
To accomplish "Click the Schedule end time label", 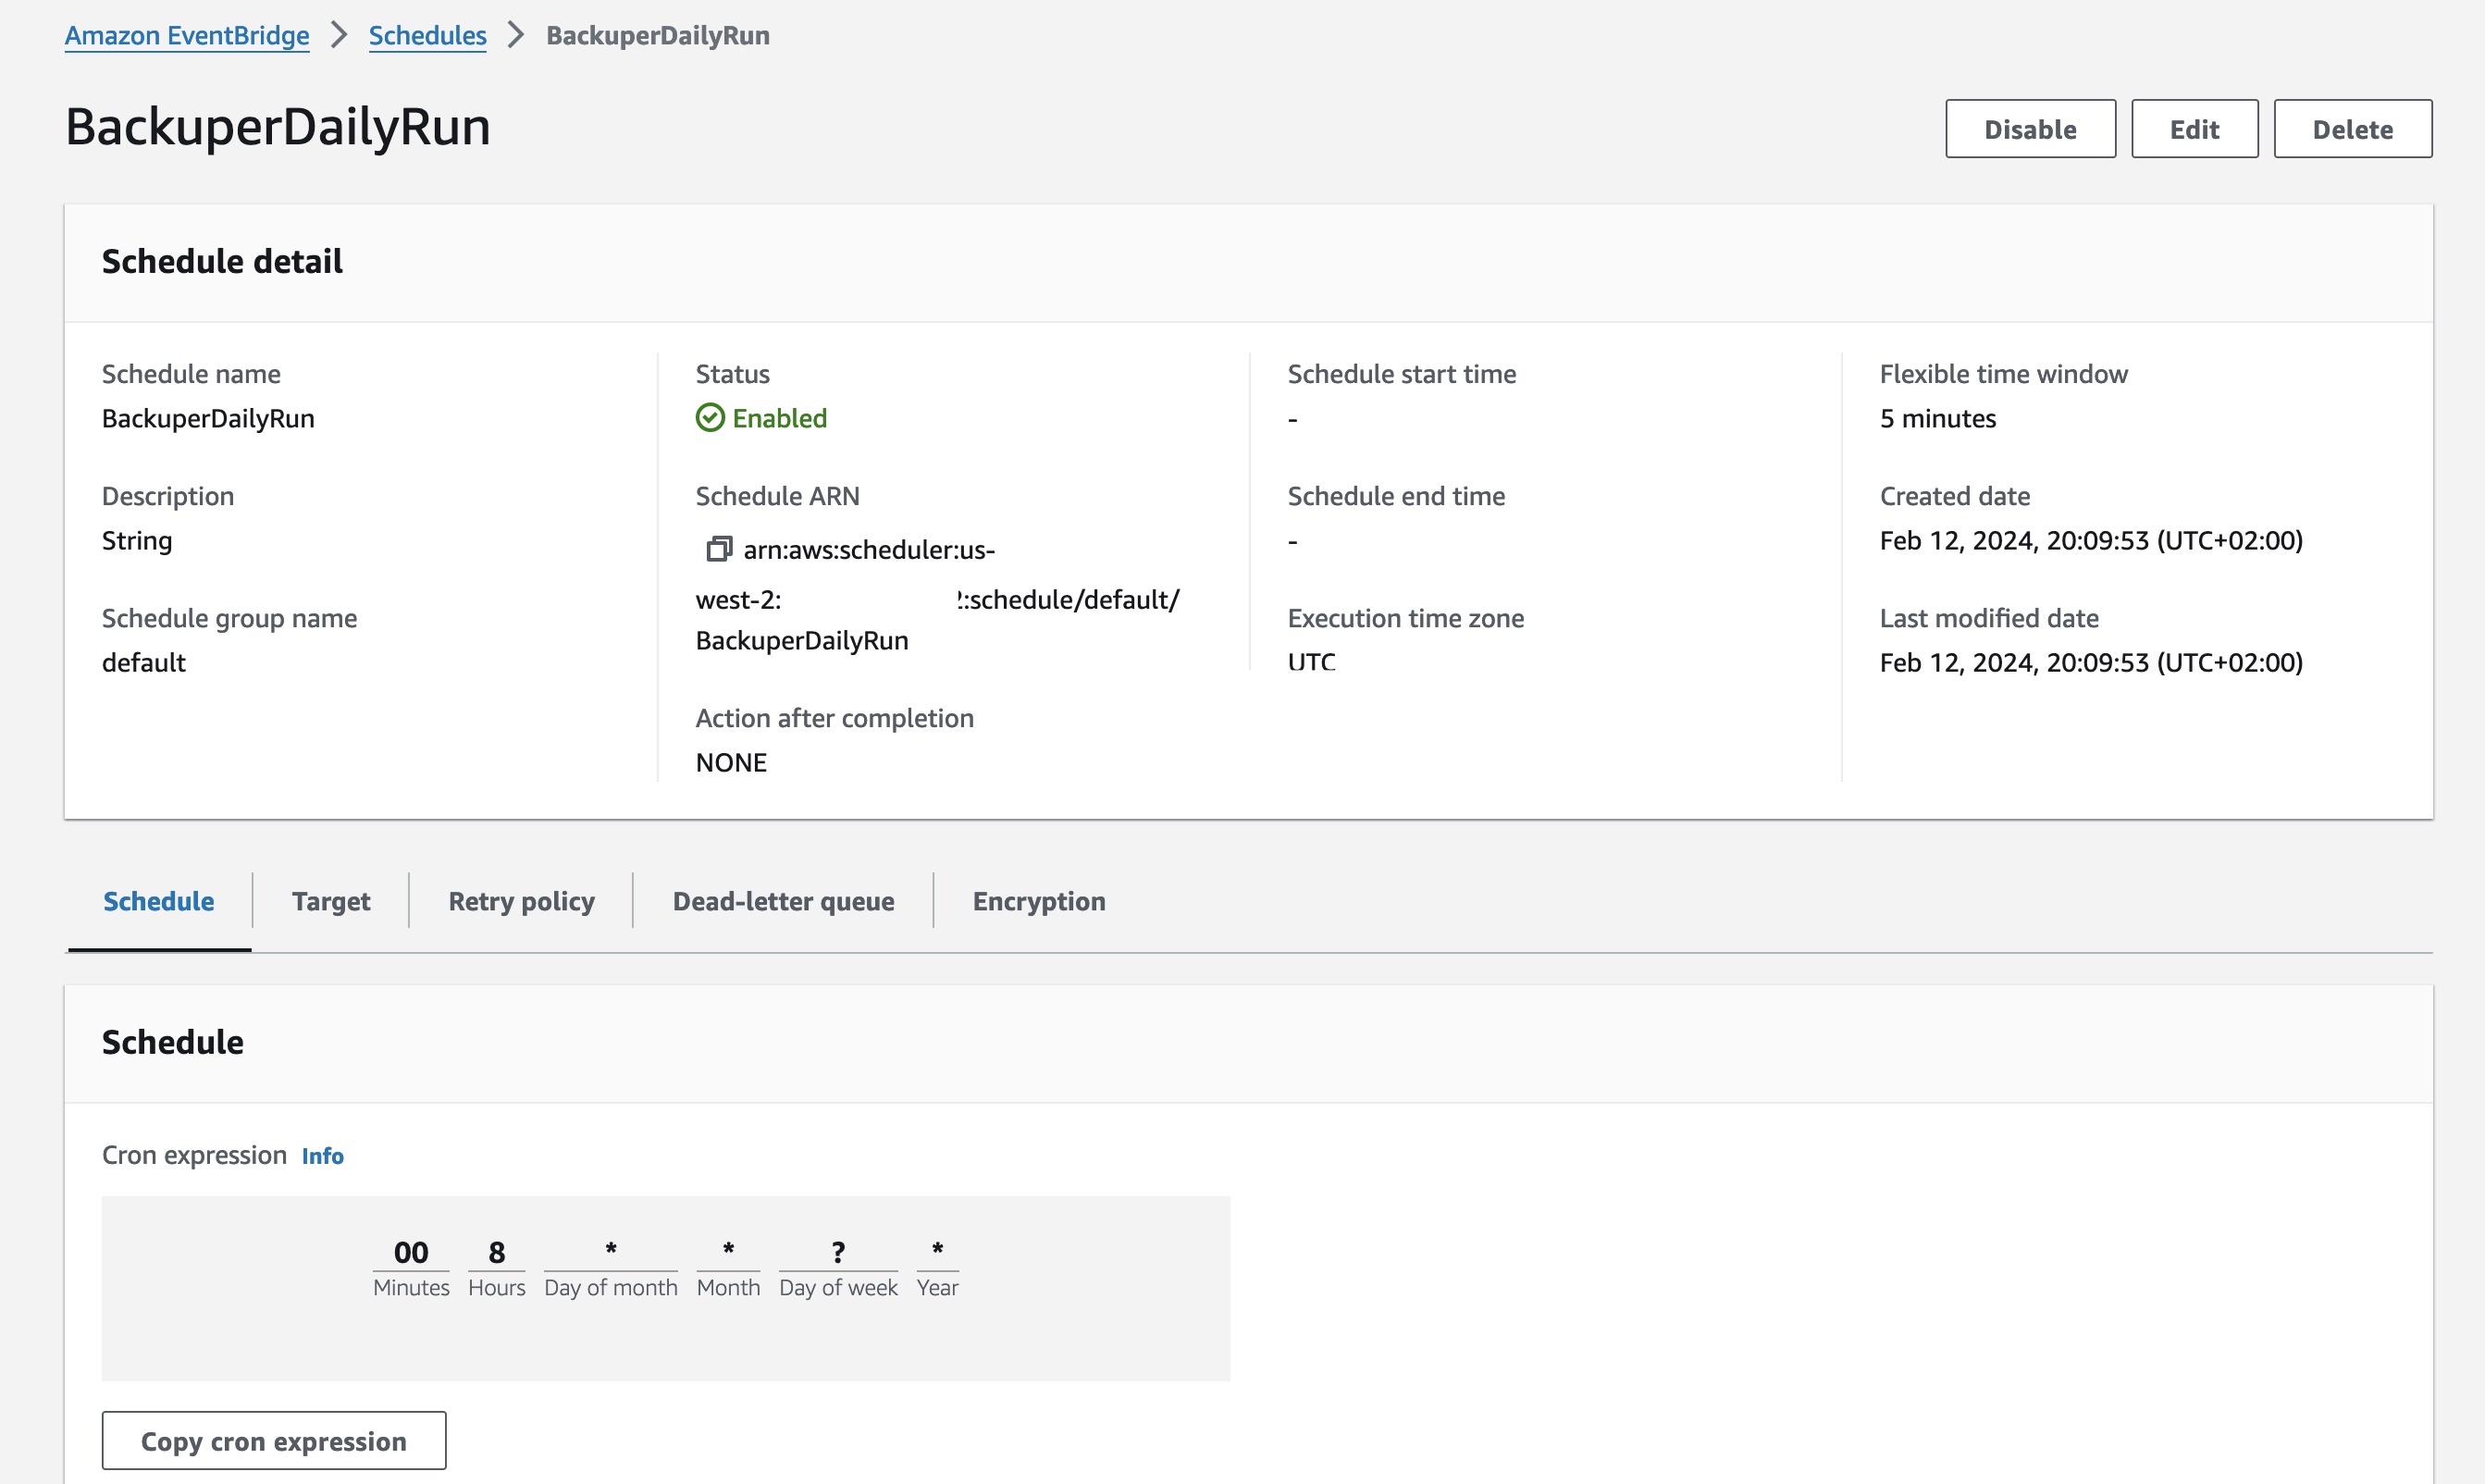I will [1396, 496].
